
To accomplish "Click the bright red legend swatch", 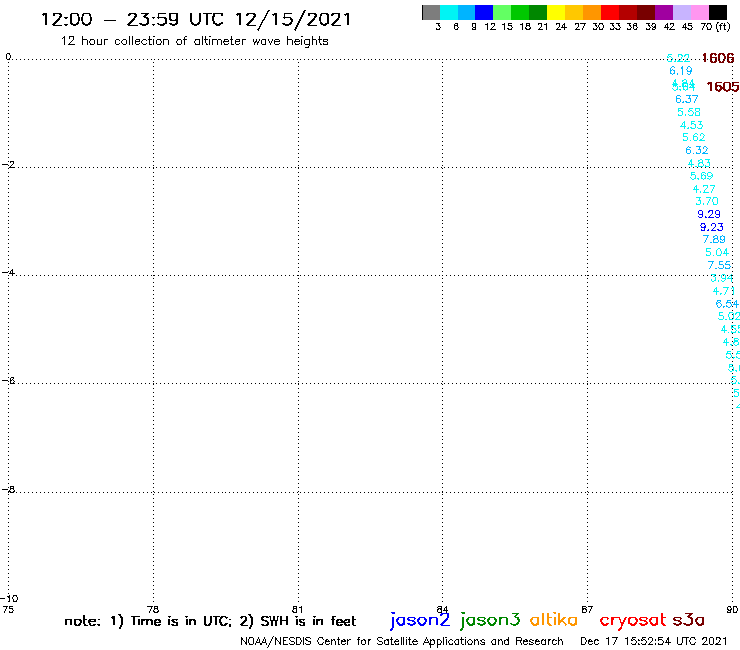I will [610, 12].
